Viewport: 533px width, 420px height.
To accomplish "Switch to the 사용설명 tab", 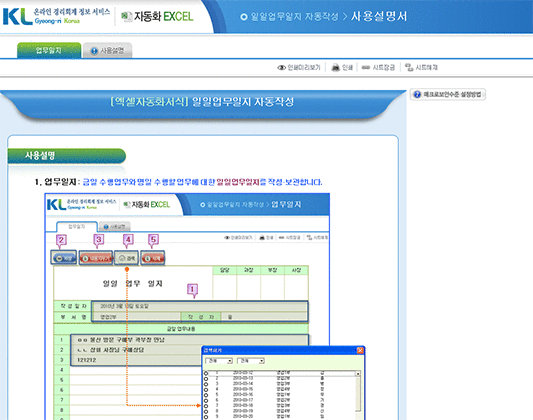I will pos(107,51).
